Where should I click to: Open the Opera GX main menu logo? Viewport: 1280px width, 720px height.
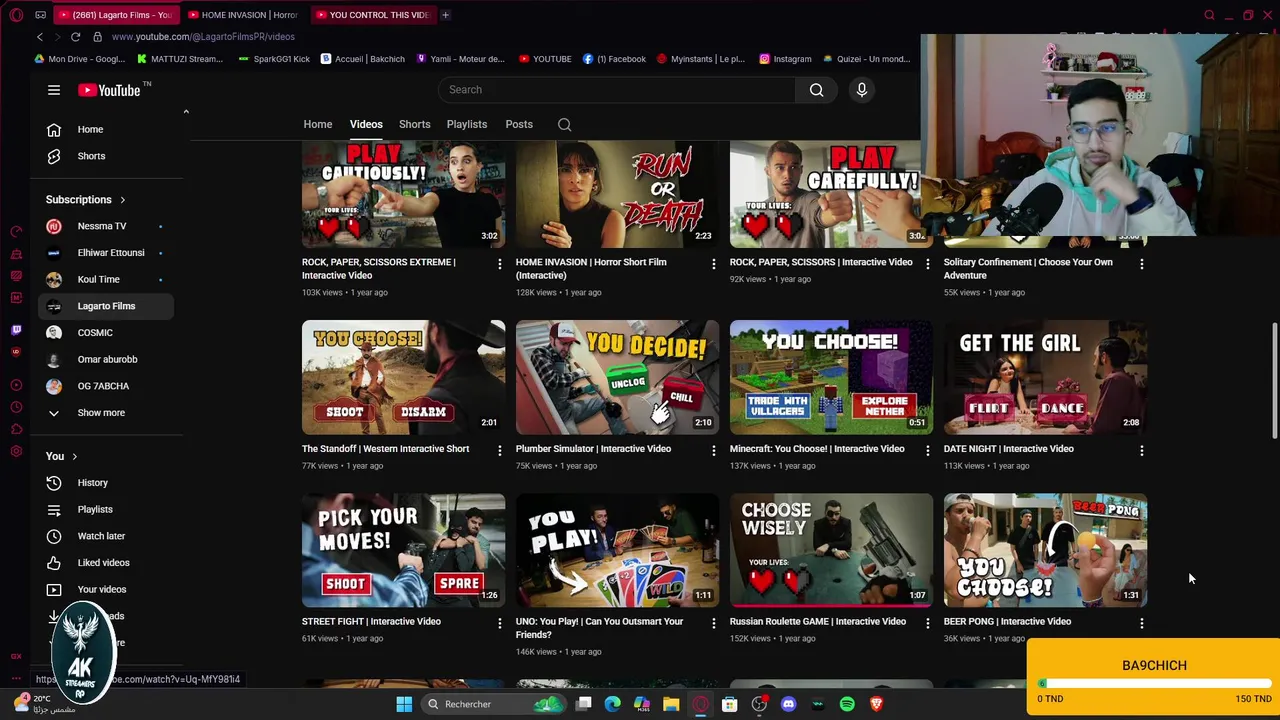click(16, 15)
